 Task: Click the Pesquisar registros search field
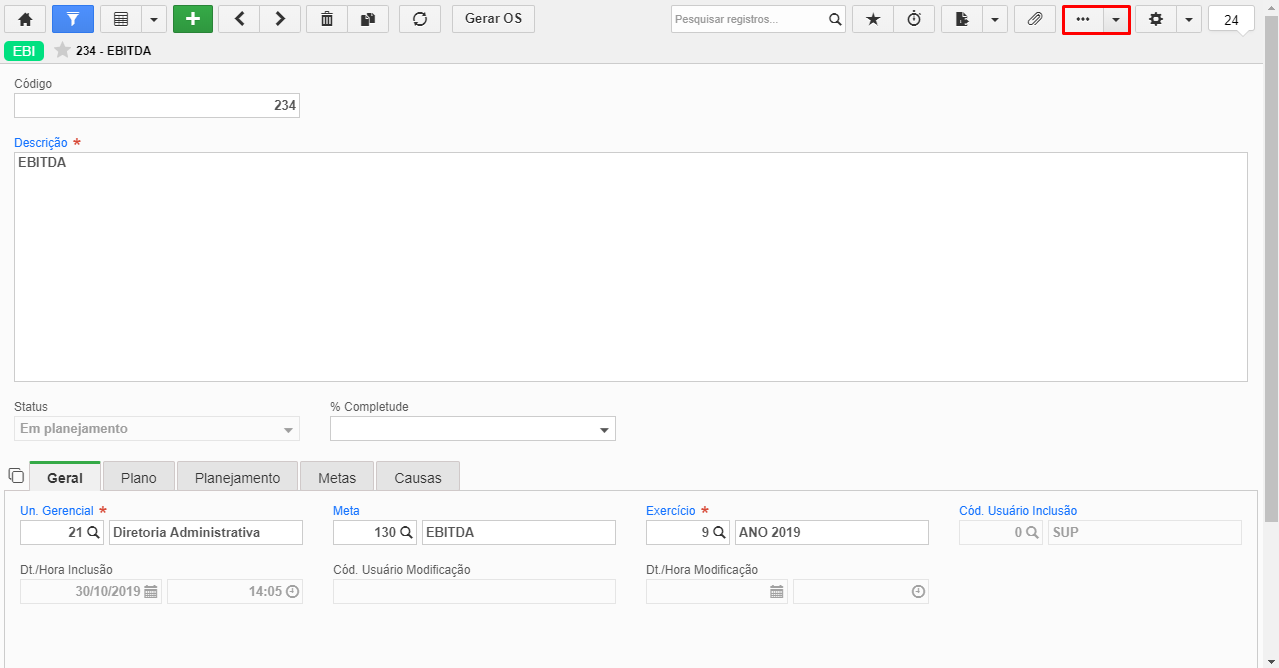click(x=748, y=19)
